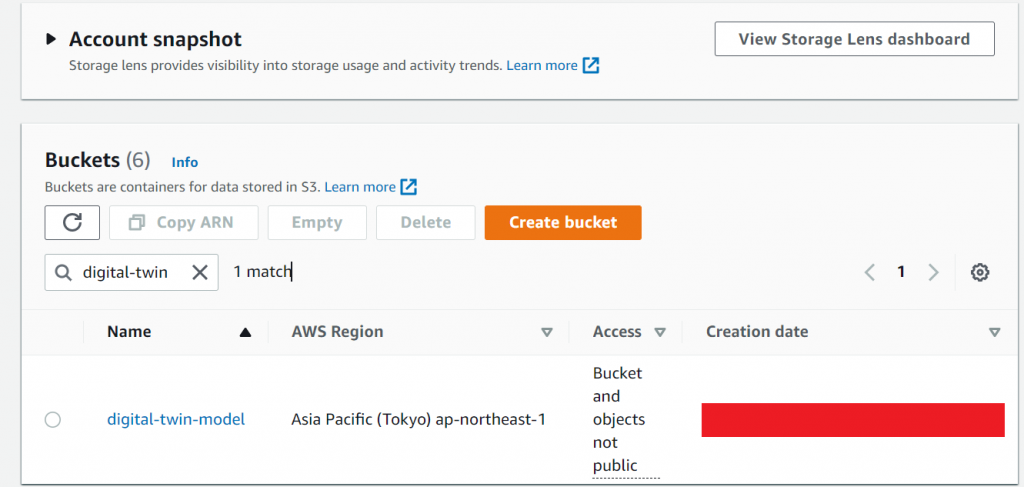Screen dimensions: 1024x487
Task: Click external link icon after Buckets Learn more
Action: point(408,187)
